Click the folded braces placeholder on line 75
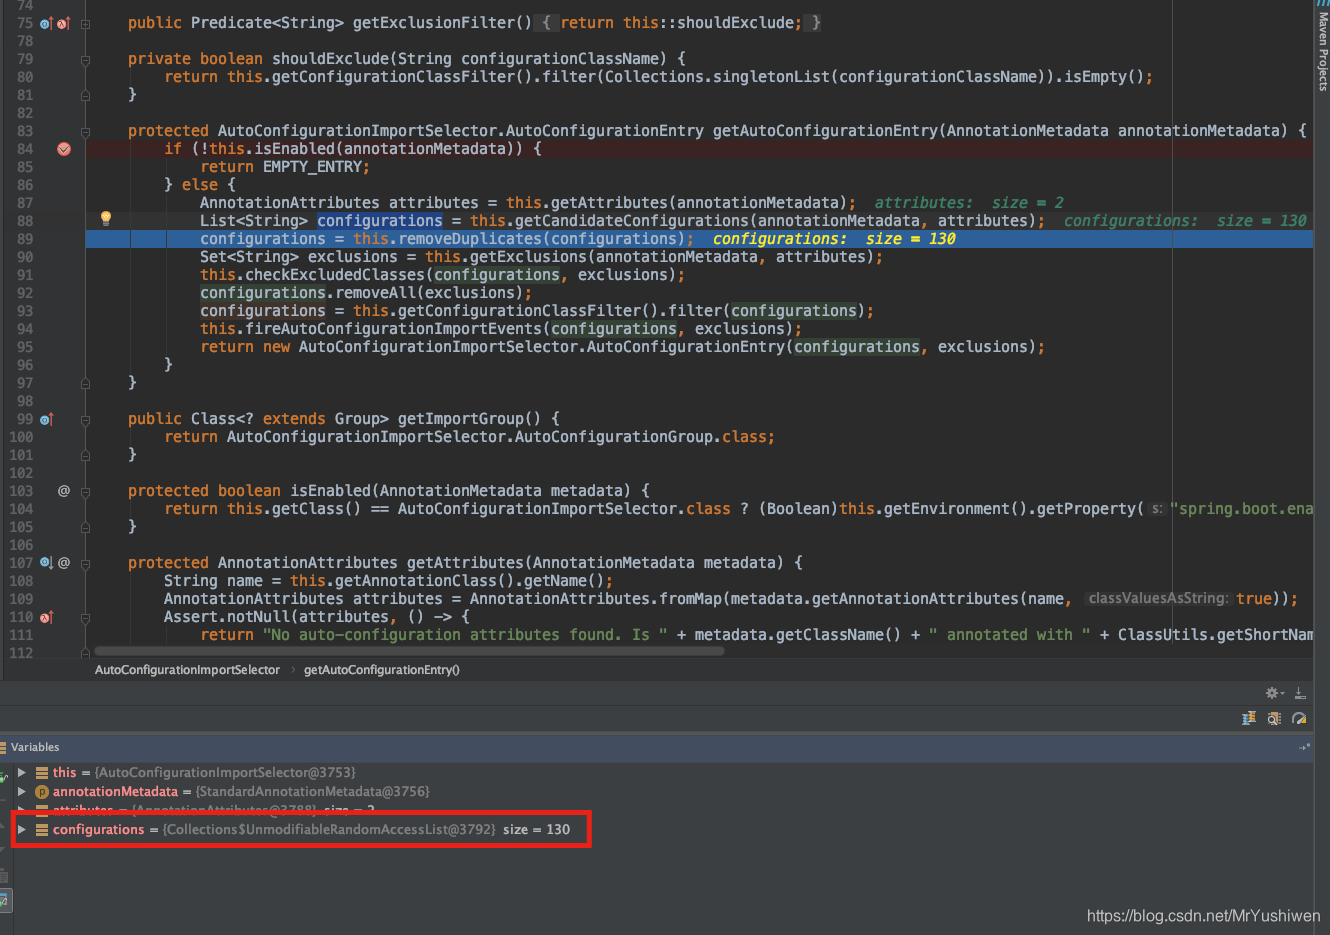Viewport: 1330px width, 935px height. point(679,23)
